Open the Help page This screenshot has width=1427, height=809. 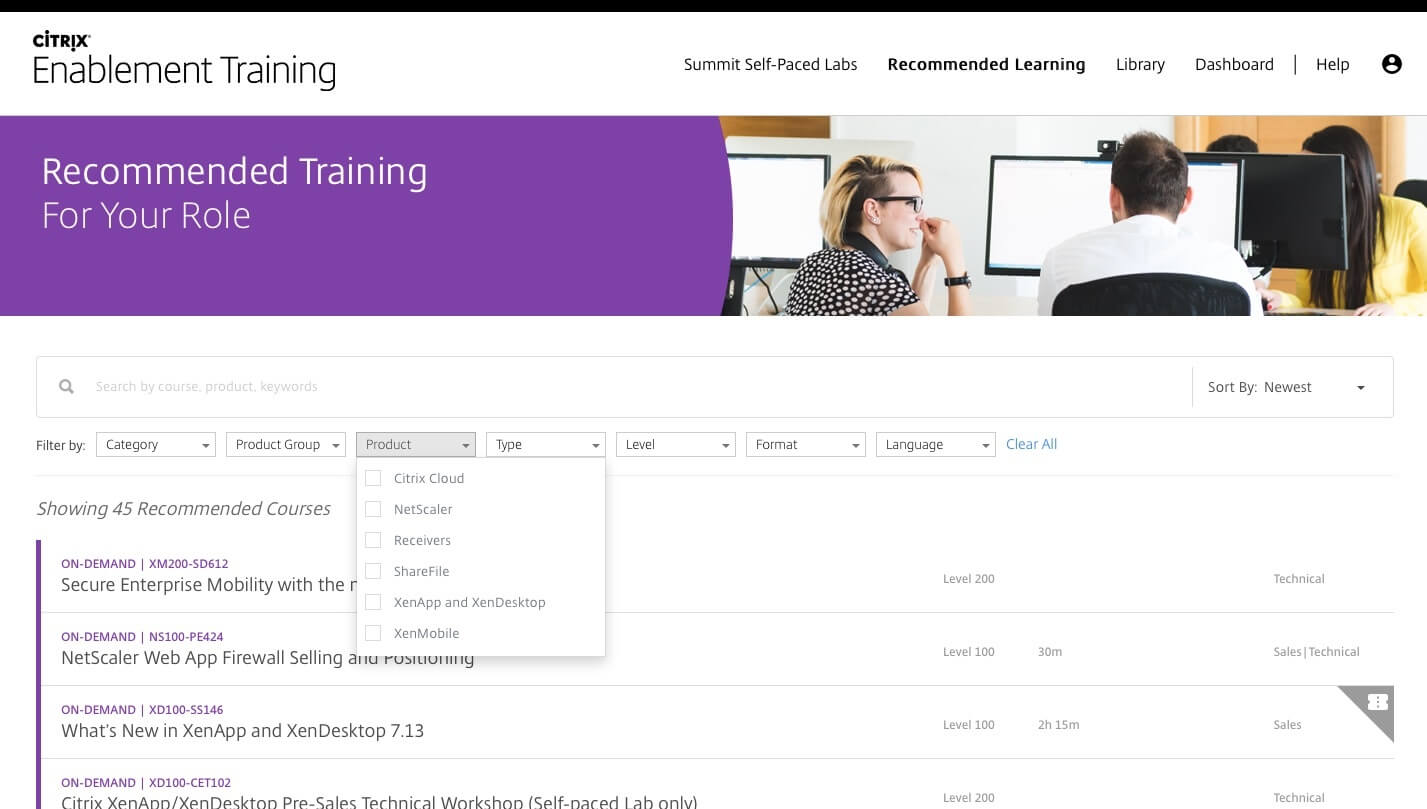click(1332, 64)
